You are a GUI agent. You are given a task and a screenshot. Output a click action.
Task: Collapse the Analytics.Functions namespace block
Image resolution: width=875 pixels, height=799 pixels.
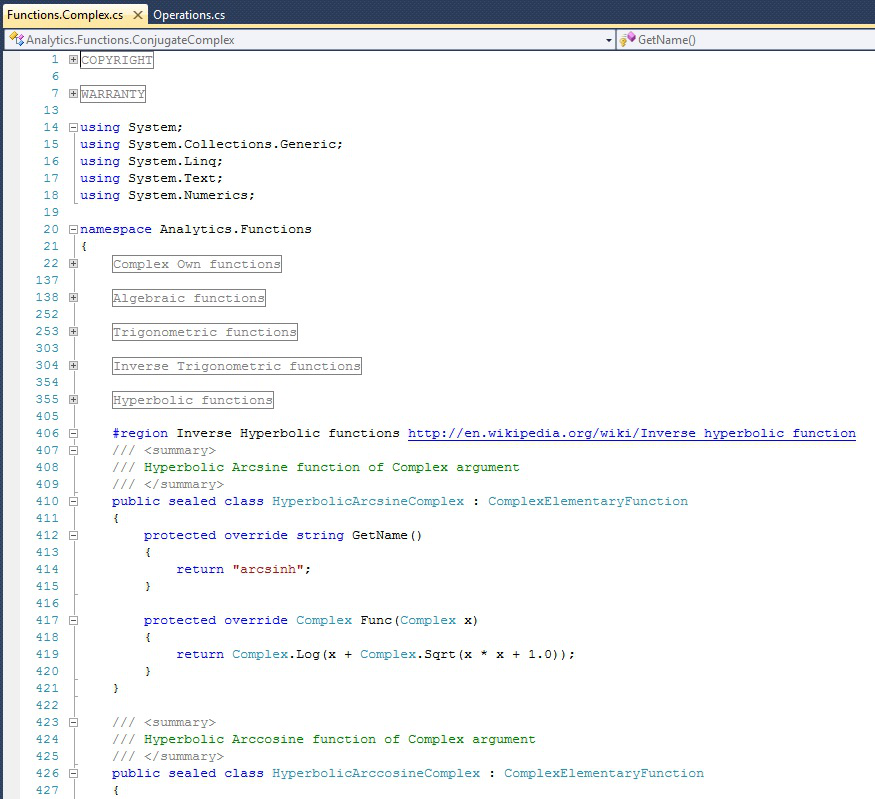73,230
